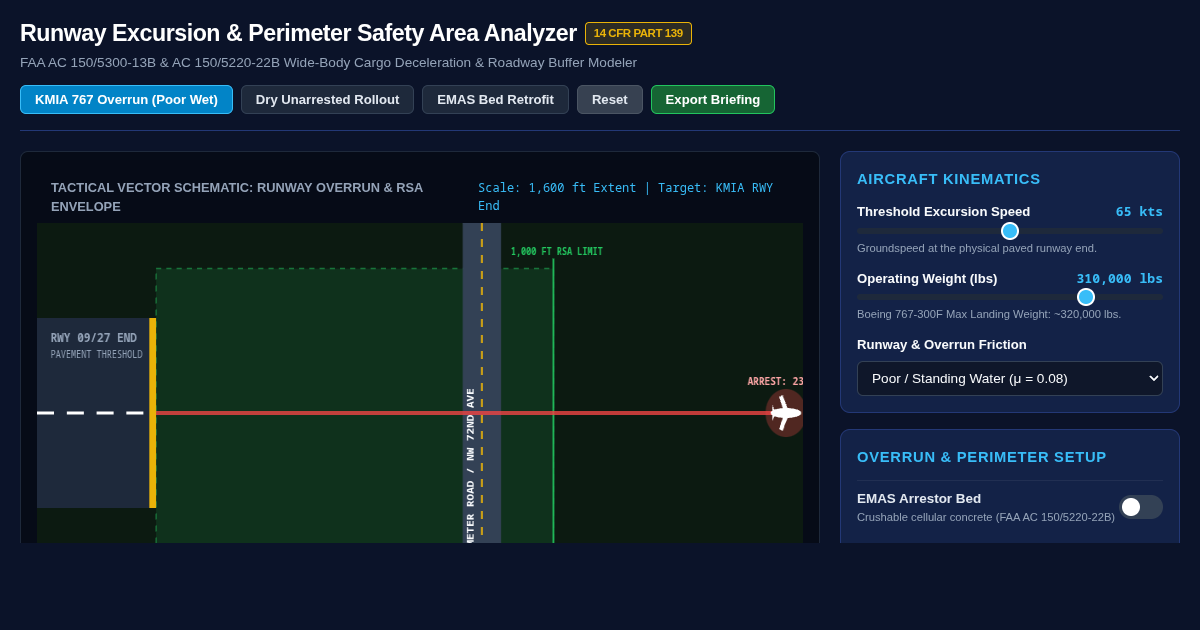
Task: Click the Boeing 767-300F weight note
Action: point(989,314)
